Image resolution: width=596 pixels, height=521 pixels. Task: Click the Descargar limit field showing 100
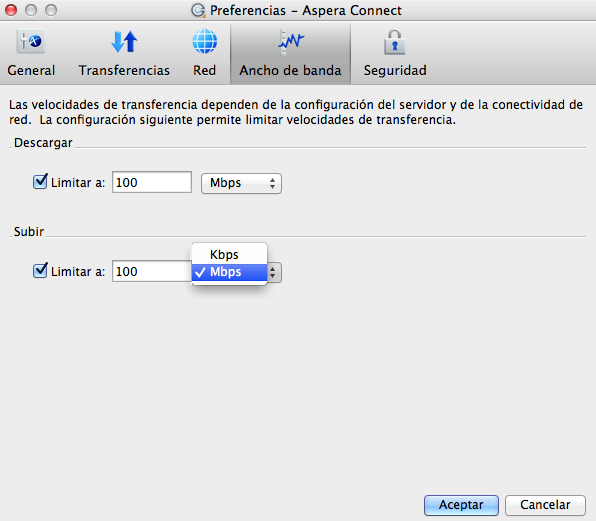pos(152,182)
